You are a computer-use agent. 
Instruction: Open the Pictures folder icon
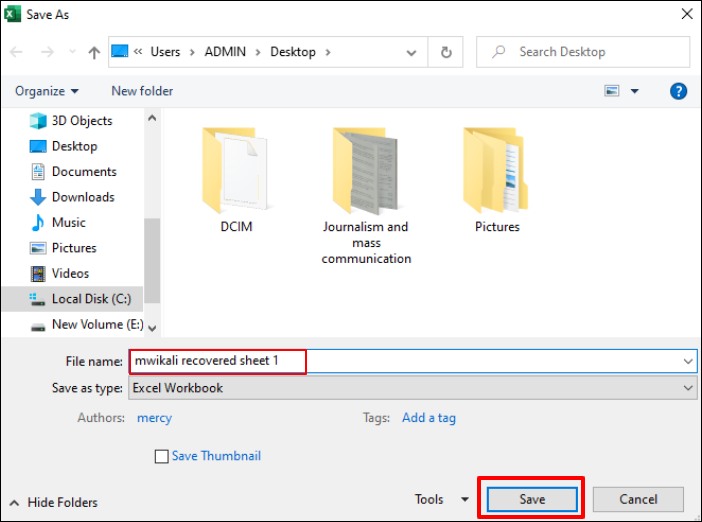tap(497, 170)
